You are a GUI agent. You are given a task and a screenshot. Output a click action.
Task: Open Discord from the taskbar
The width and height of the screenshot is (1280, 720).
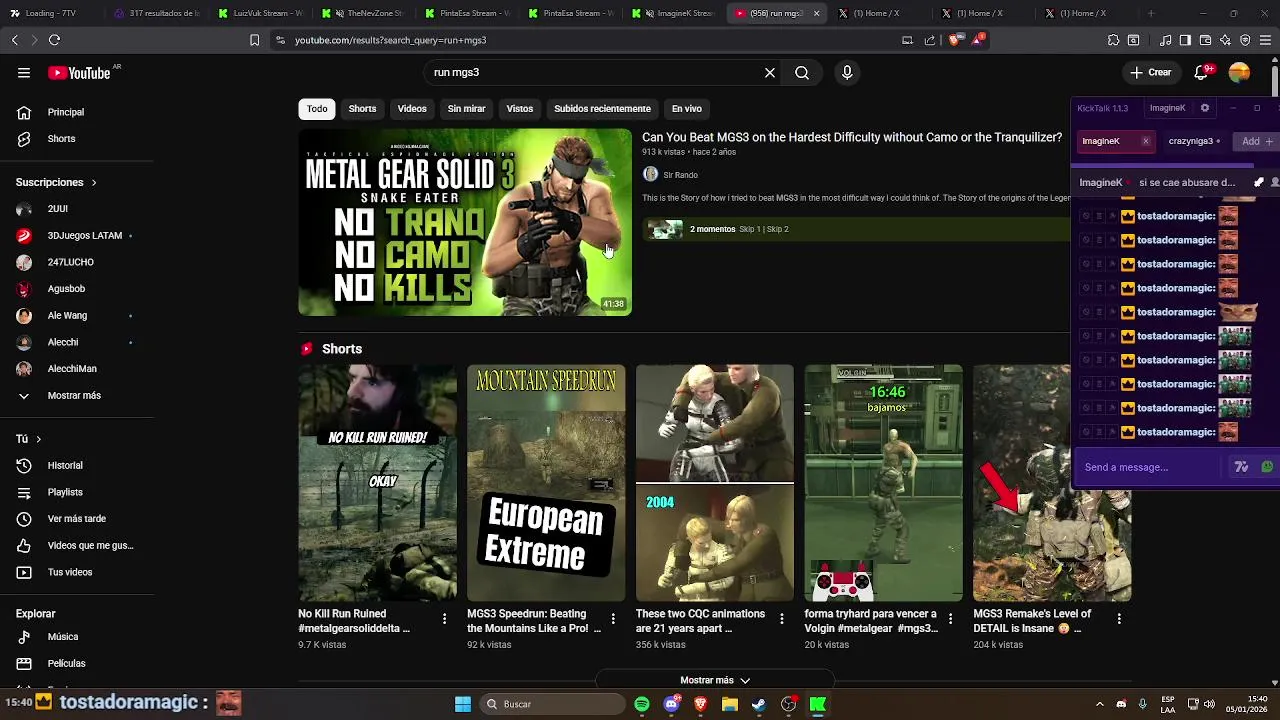click(672, 704)
